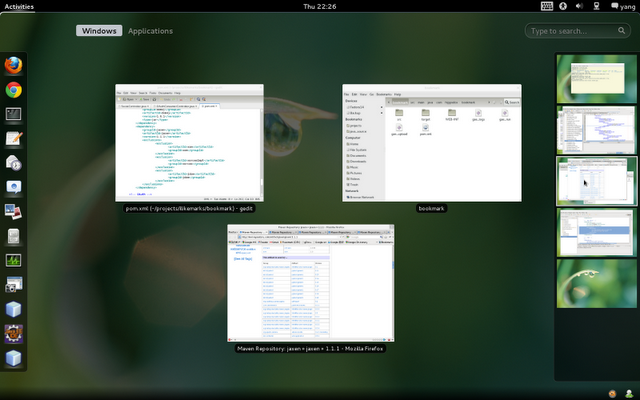Open the gedit notepad-and-pencil dash icon
This screenshot has width=640, height=400.
point(13,138)
